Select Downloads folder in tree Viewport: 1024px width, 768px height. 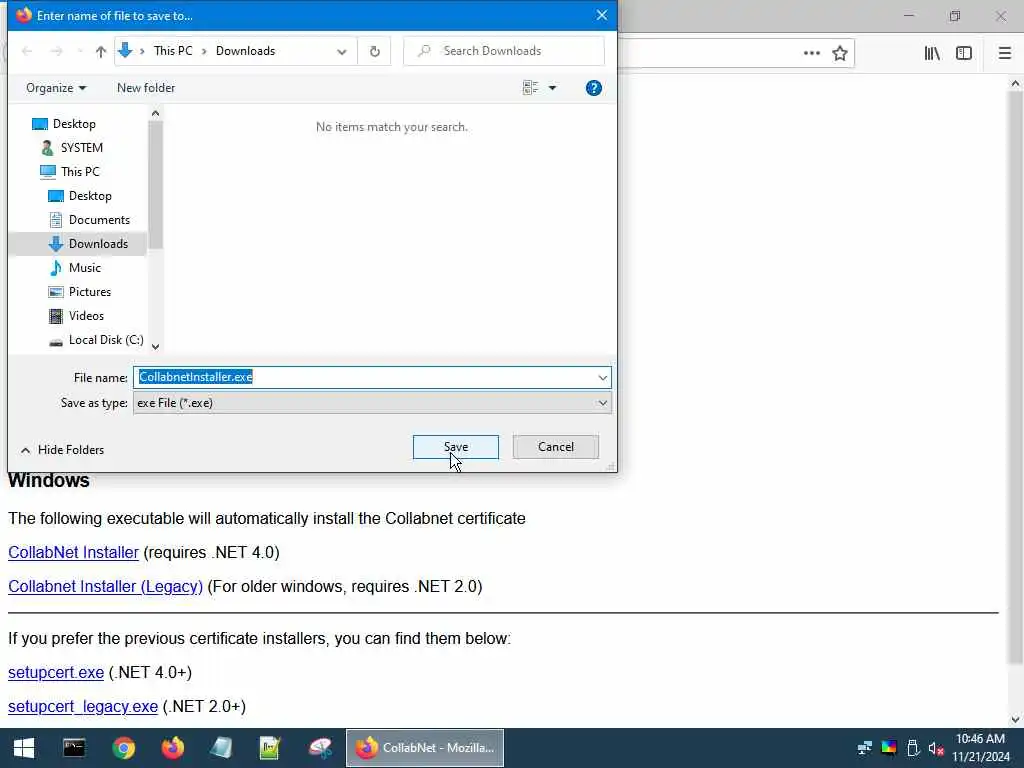tap(88, 244)
